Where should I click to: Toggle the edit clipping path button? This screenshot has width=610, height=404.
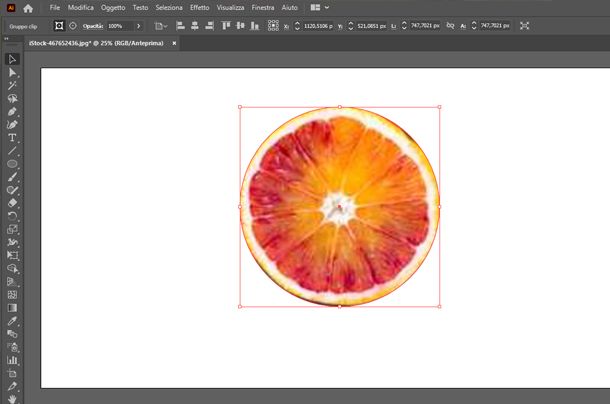point(59,25)
